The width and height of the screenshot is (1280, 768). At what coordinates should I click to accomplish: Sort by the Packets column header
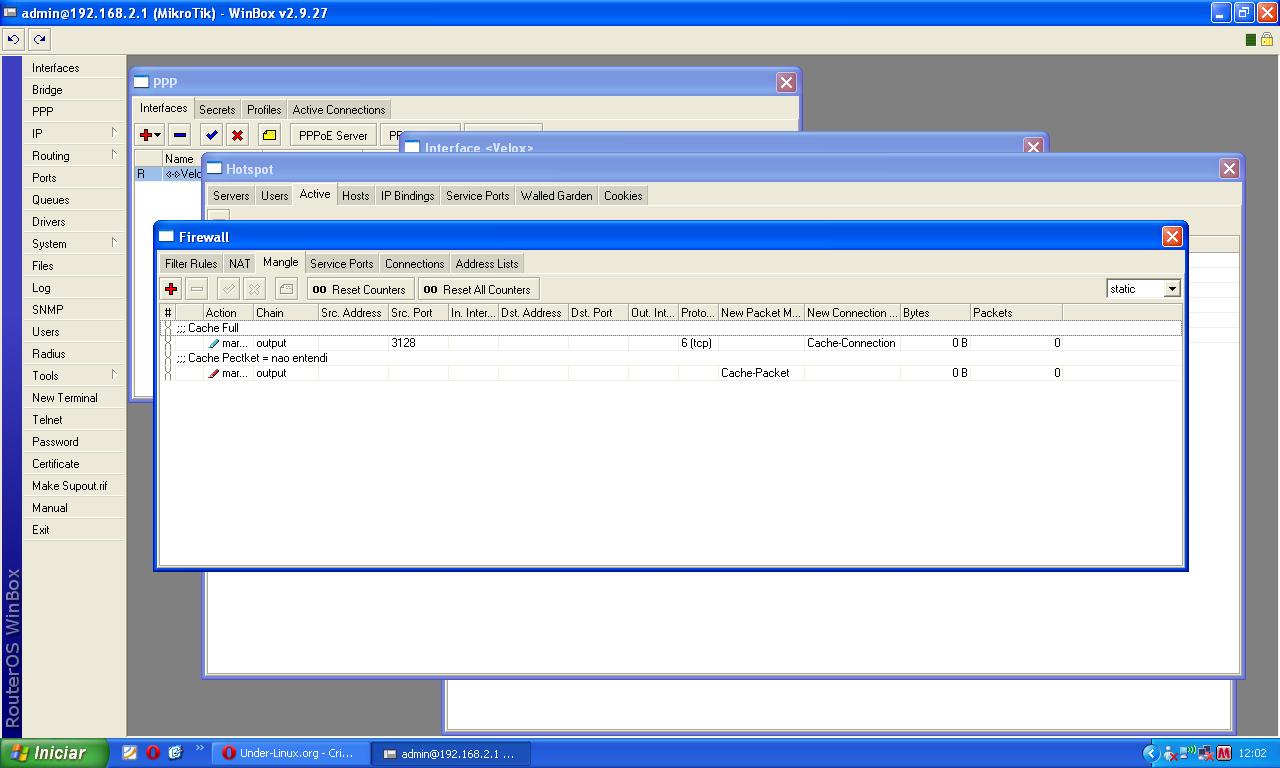pos(1016,313)
